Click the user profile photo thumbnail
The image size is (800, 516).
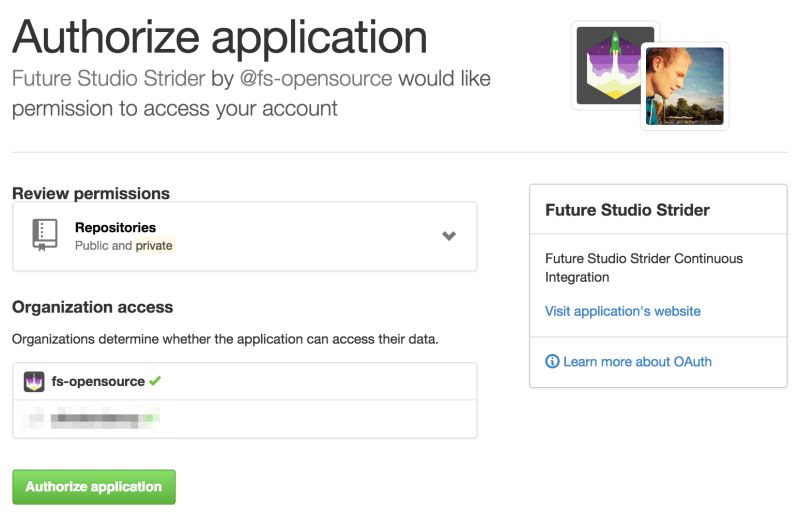click(685, 86)
